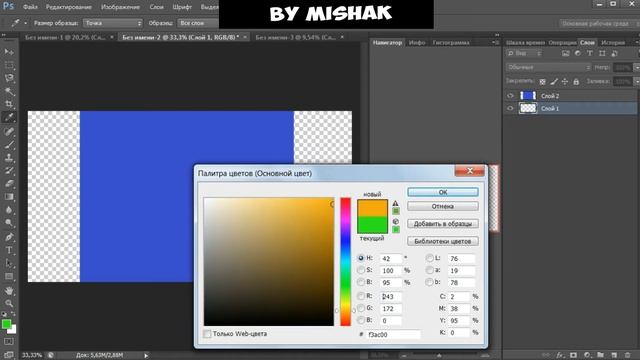
Task: Select the Eyedropper tool in toolbox
Action: (x=9, y=118)
